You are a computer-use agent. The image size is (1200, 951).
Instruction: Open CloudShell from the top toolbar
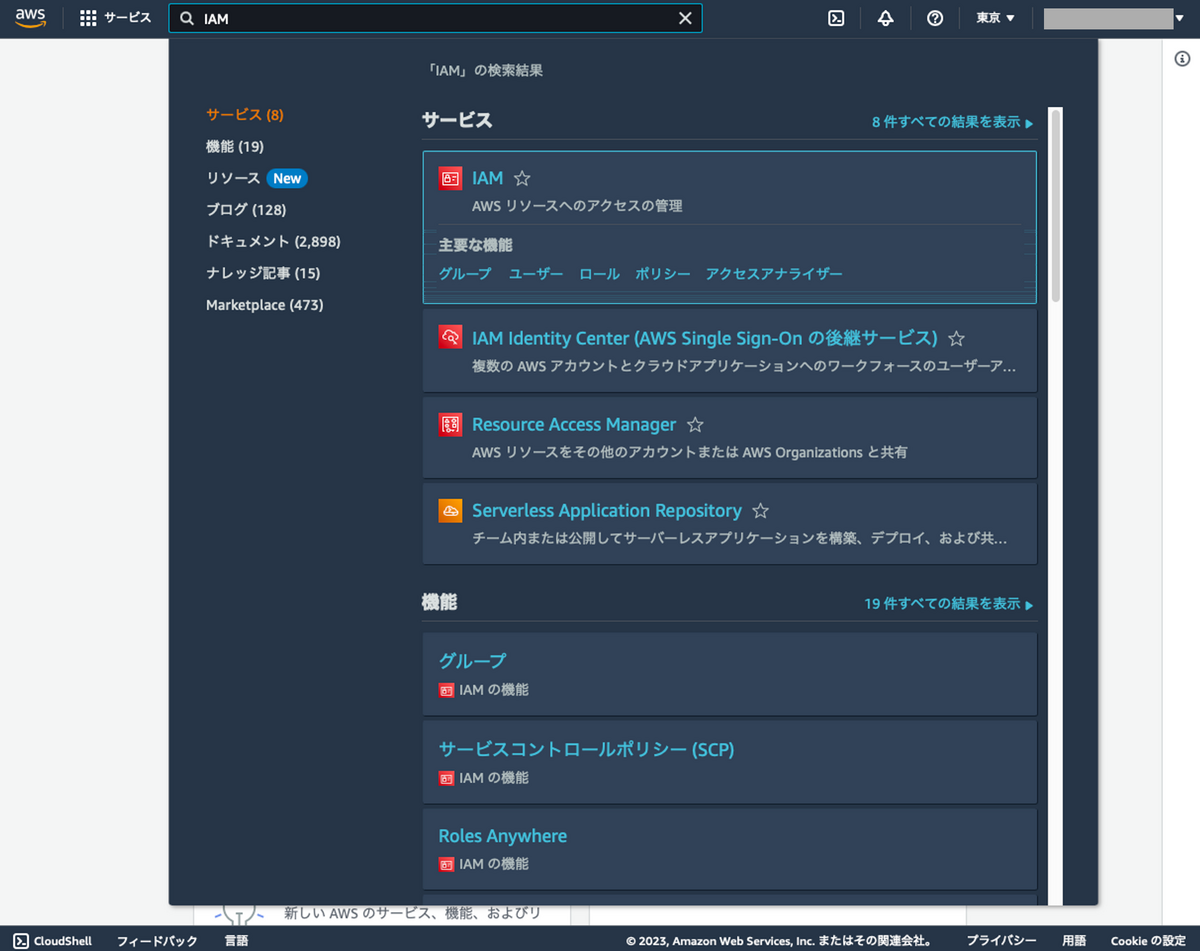click(x=836, y=18)
